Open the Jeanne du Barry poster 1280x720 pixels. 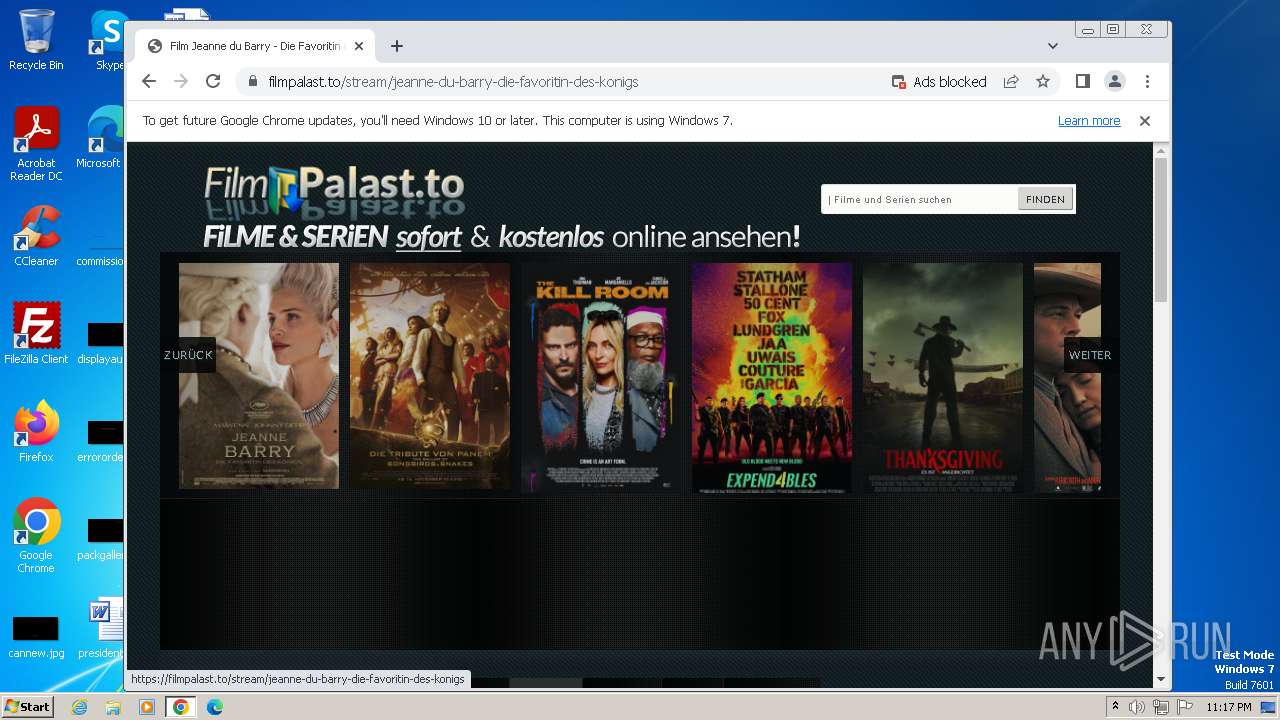coord(259,376)
